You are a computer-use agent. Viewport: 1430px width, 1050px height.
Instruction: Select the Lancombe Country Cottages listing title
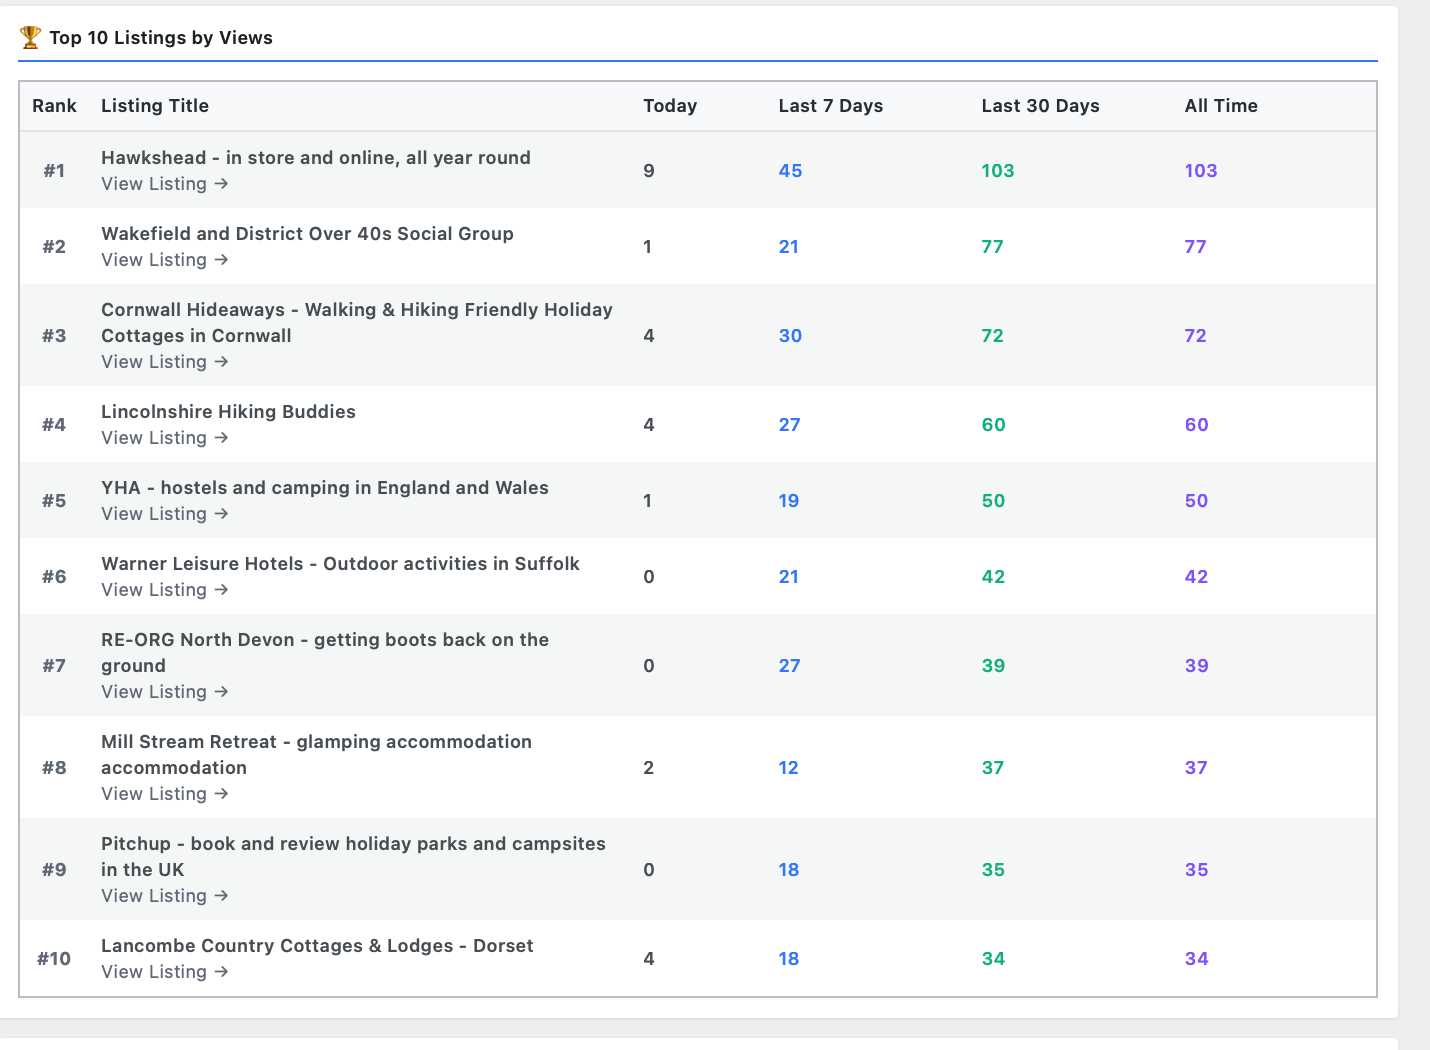click(317, 946)
